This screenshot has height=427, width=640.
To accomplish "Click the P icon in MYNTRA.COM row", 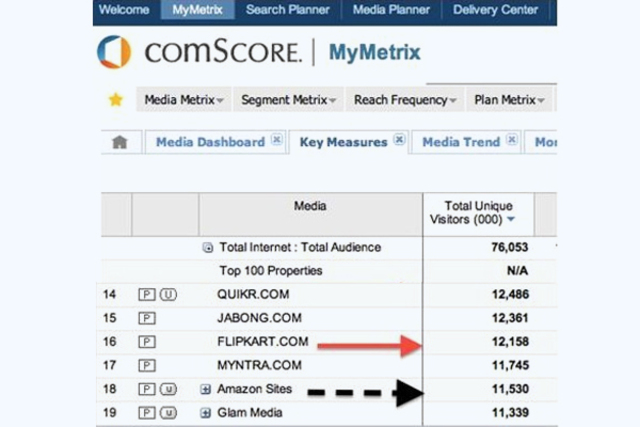I will (x=147, y=365).
